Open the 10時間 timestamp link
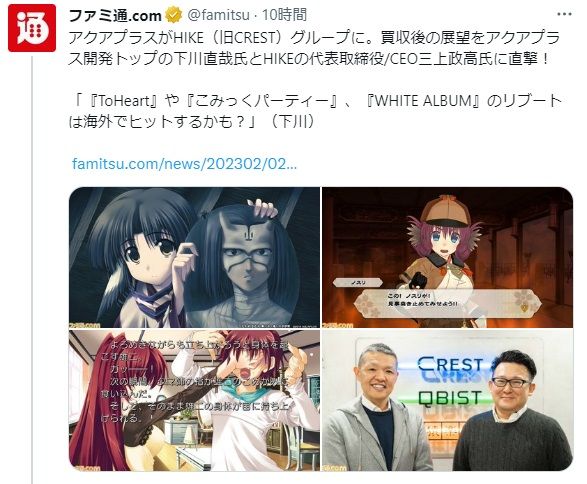 pos(285,15)
